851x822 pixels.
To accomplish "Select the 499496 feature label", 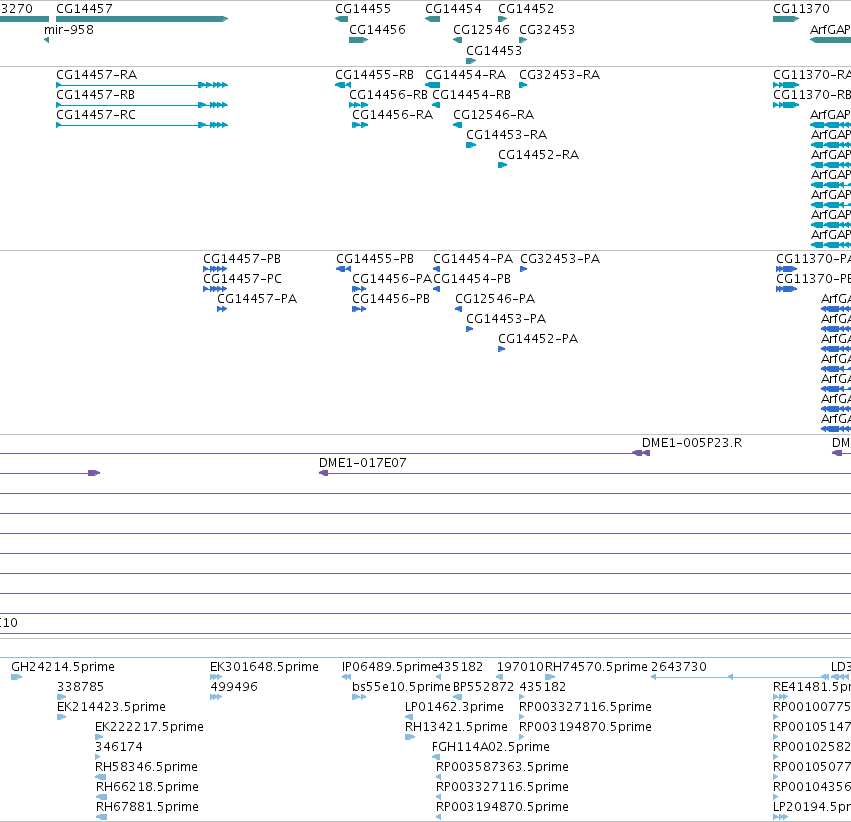I will (234, 686).
